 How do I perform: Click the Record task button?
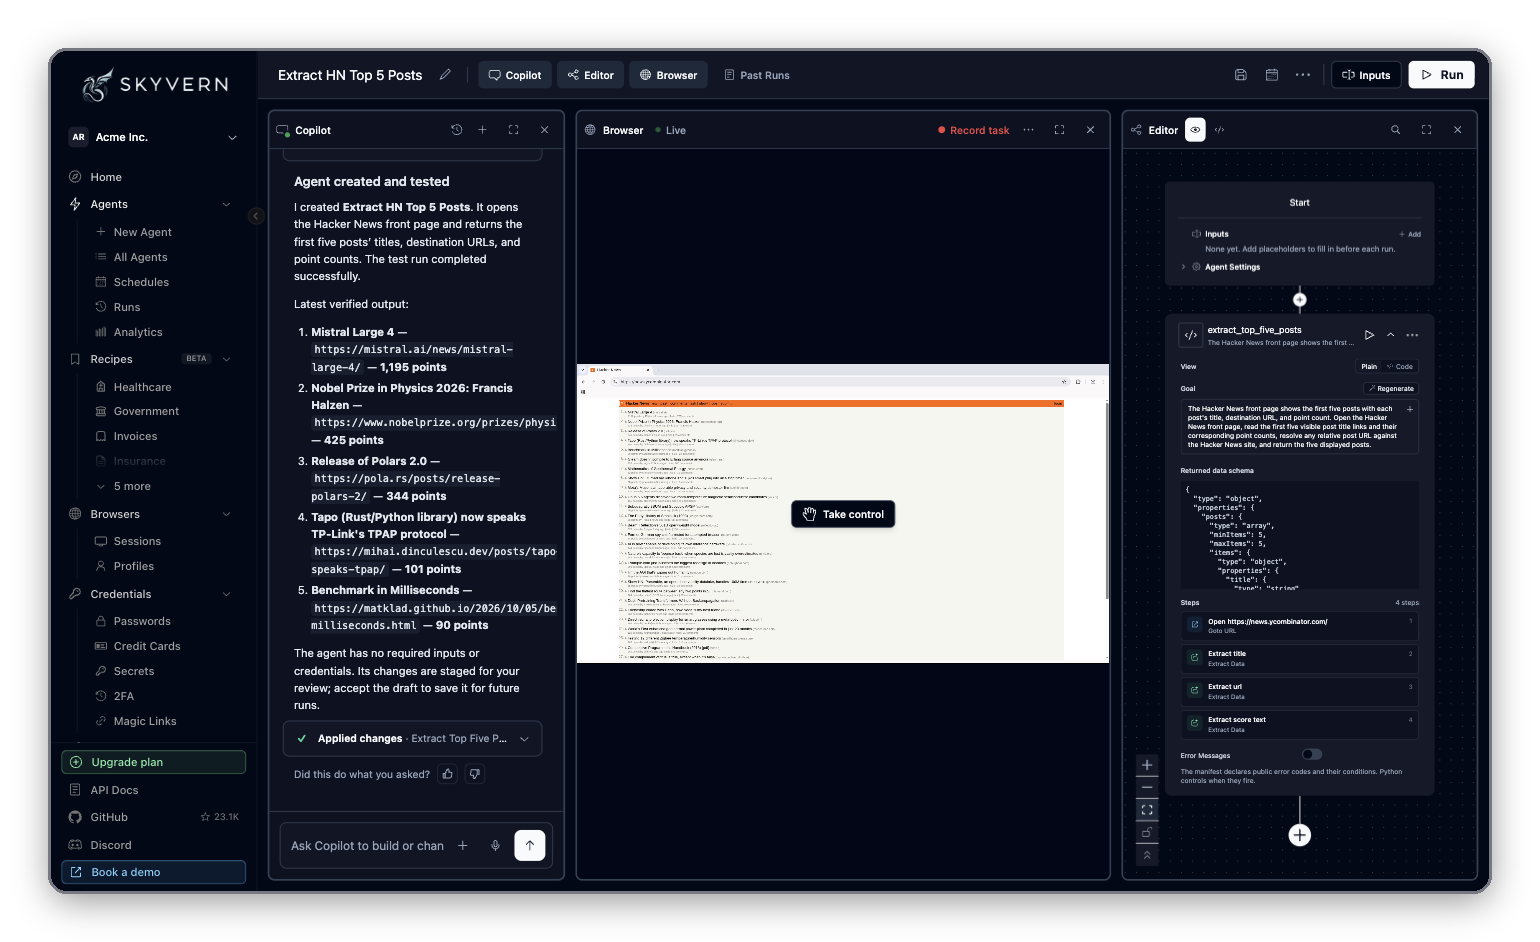point(974,130)
